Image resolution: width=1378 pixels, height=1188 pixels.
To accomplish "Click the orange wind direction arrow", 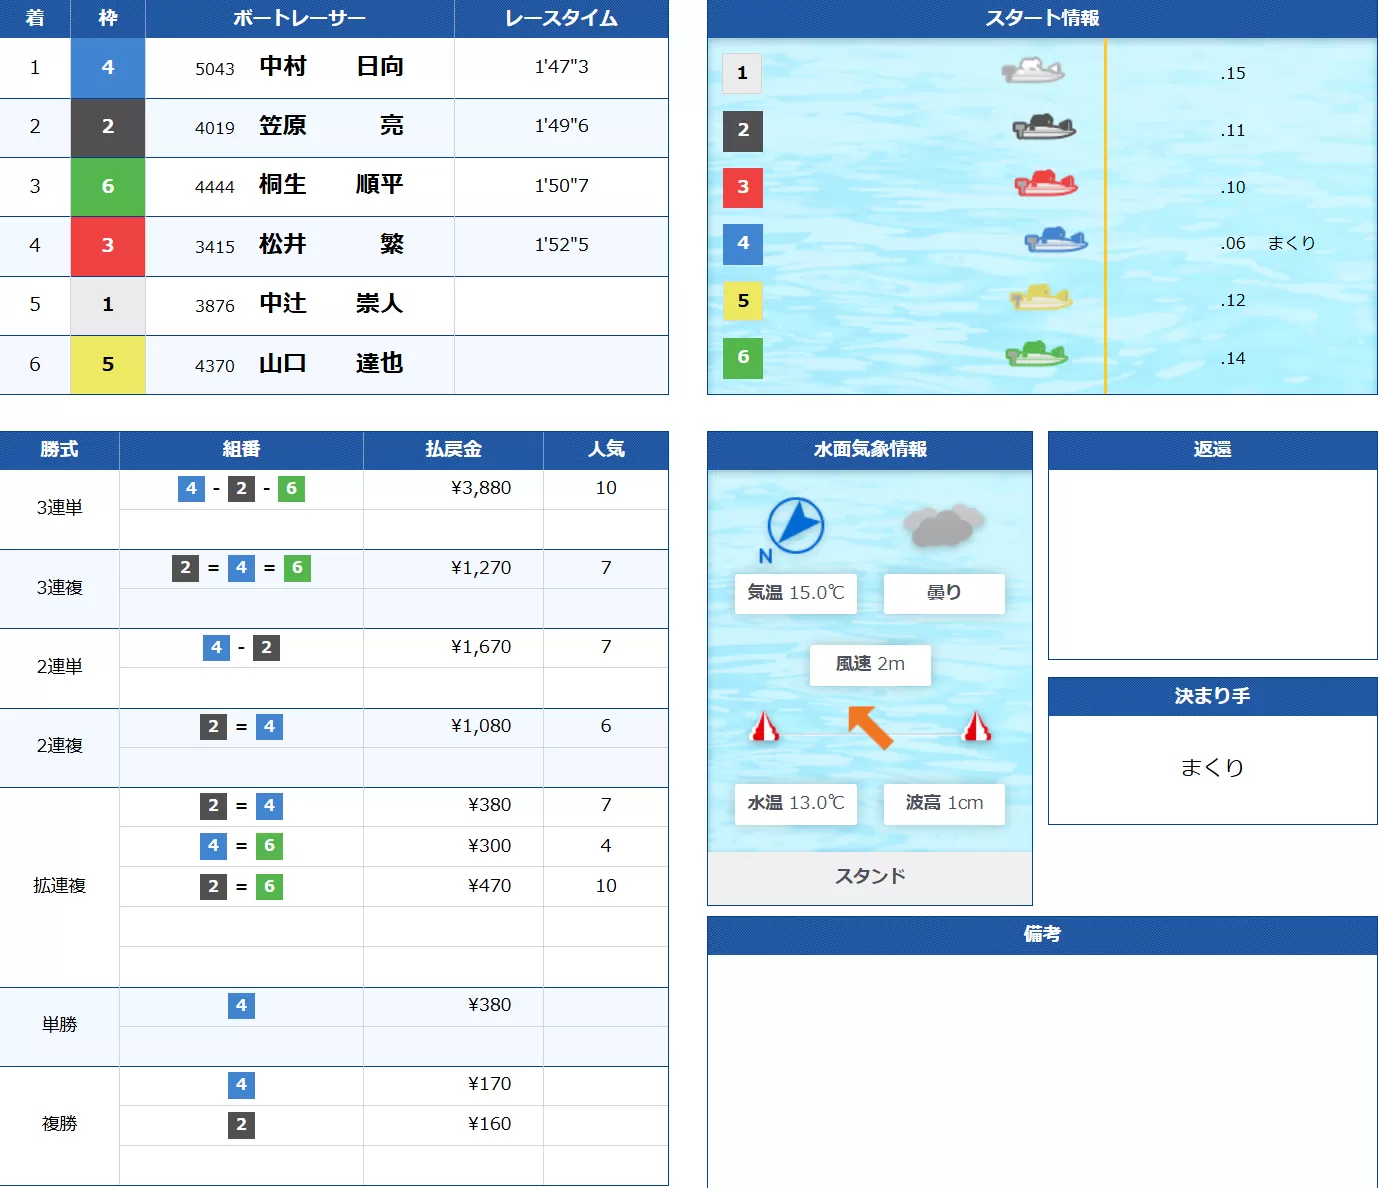I will pos(866,727).
